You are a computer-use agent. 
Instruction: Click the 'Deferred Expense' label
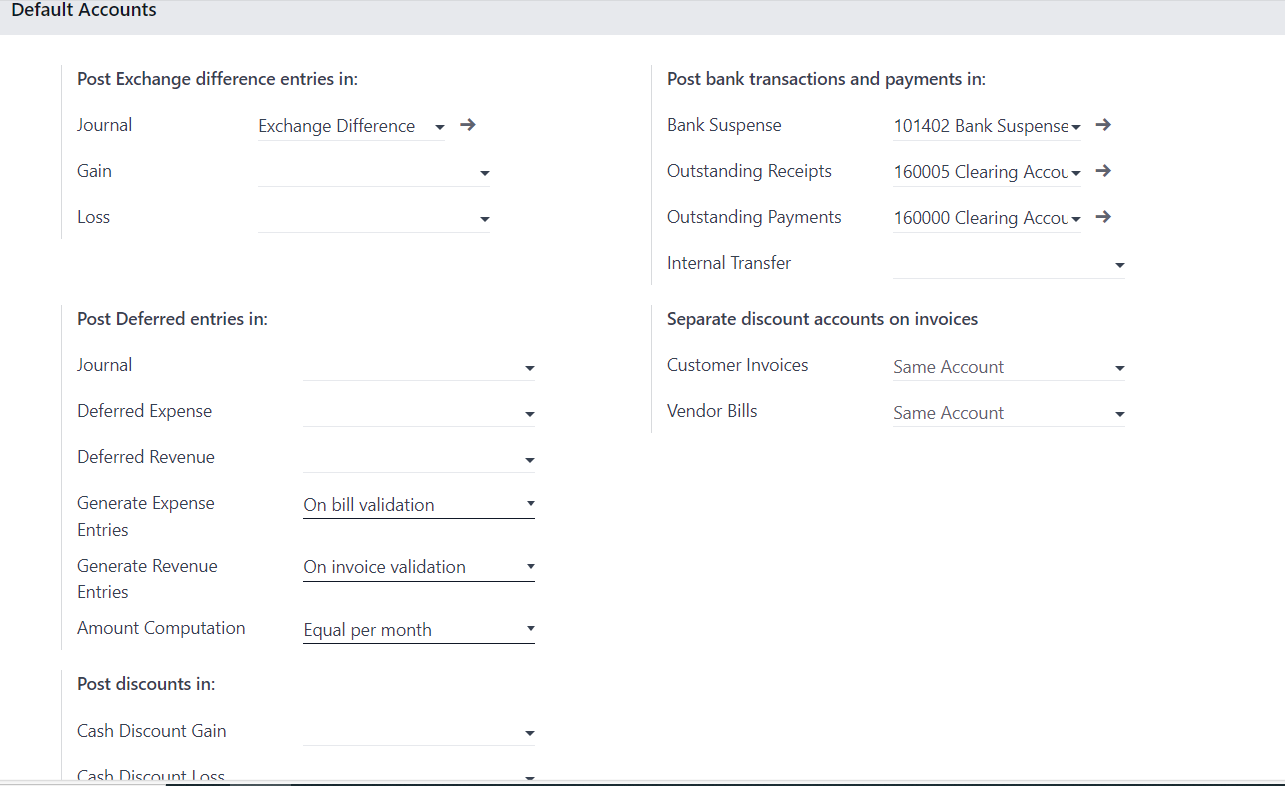[x=144, y=411]
